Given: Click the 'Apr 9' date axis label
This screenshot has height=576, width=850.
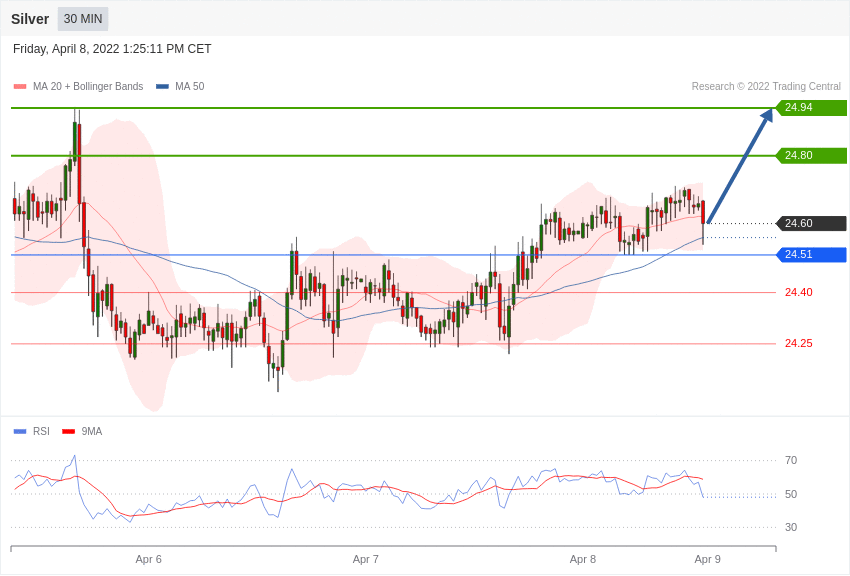Looking at the screenshot, I should [707, 559].
